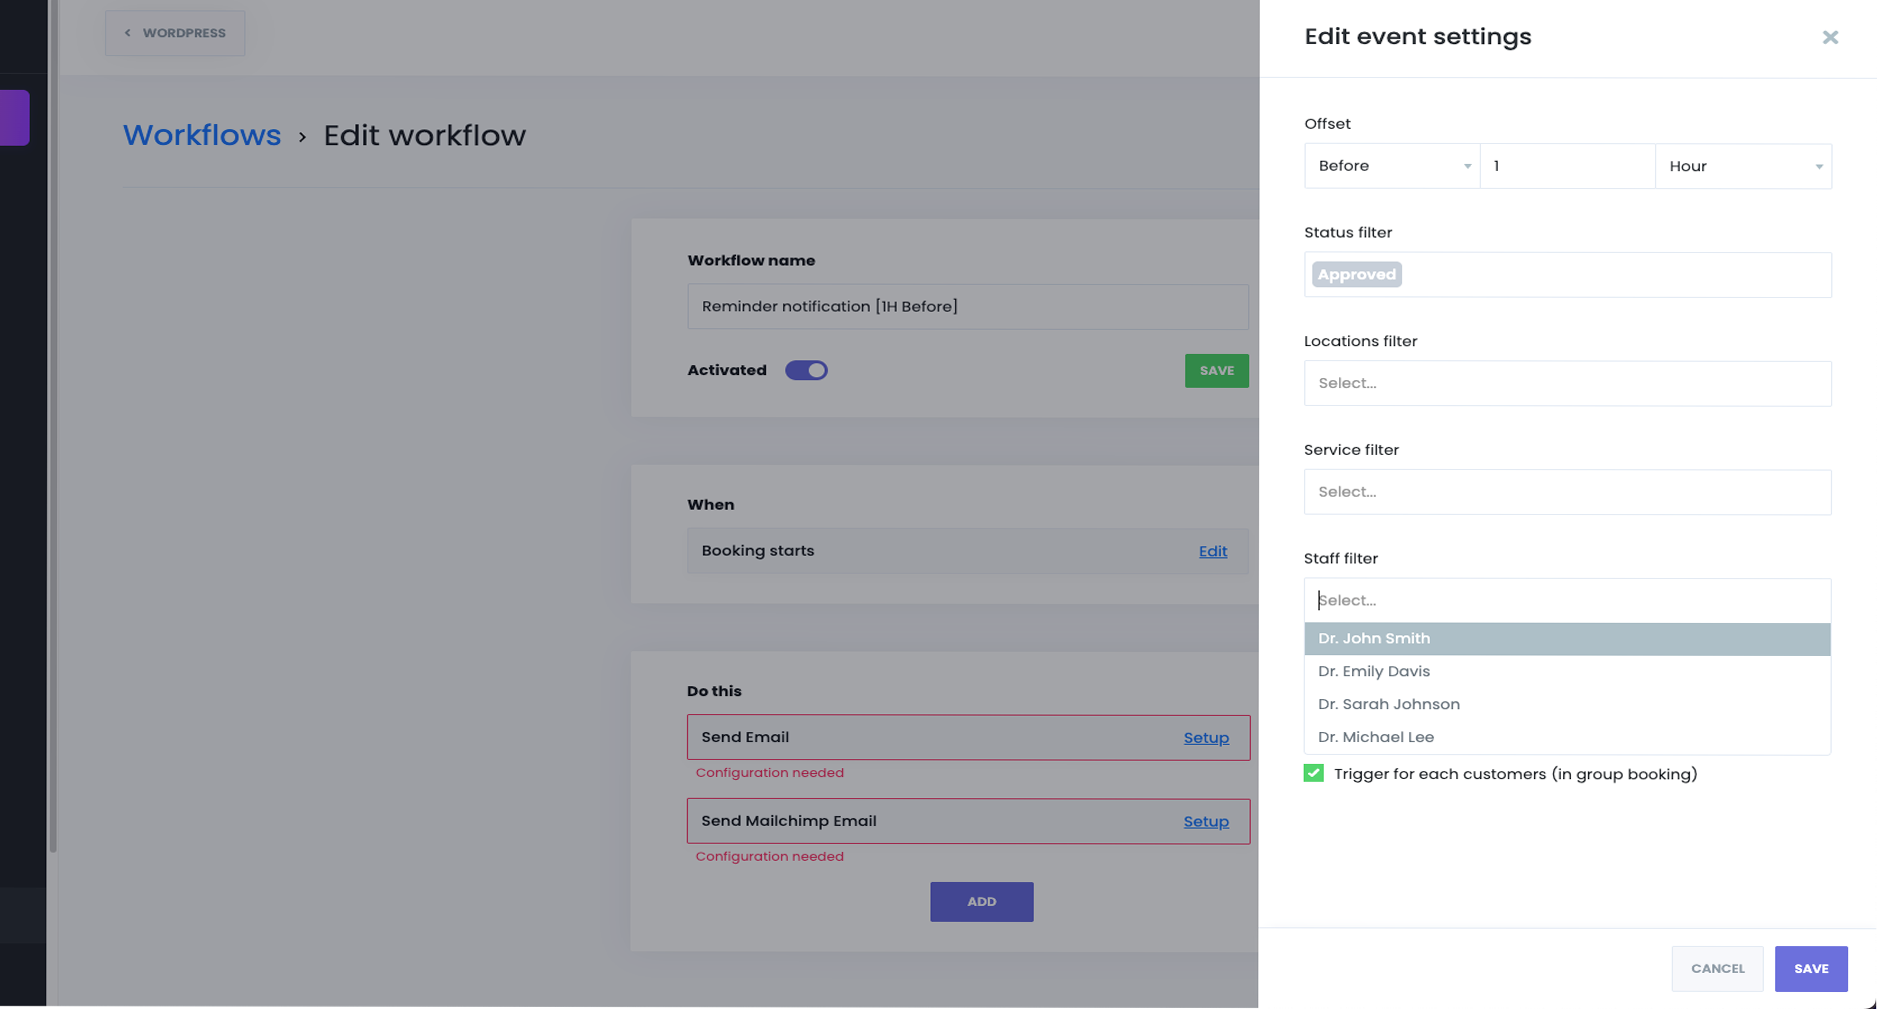Image resolution: width=1877 pixels, height=1009 pixels.
Task: Cancel the event settings changes
Action: coord(1716,968)
